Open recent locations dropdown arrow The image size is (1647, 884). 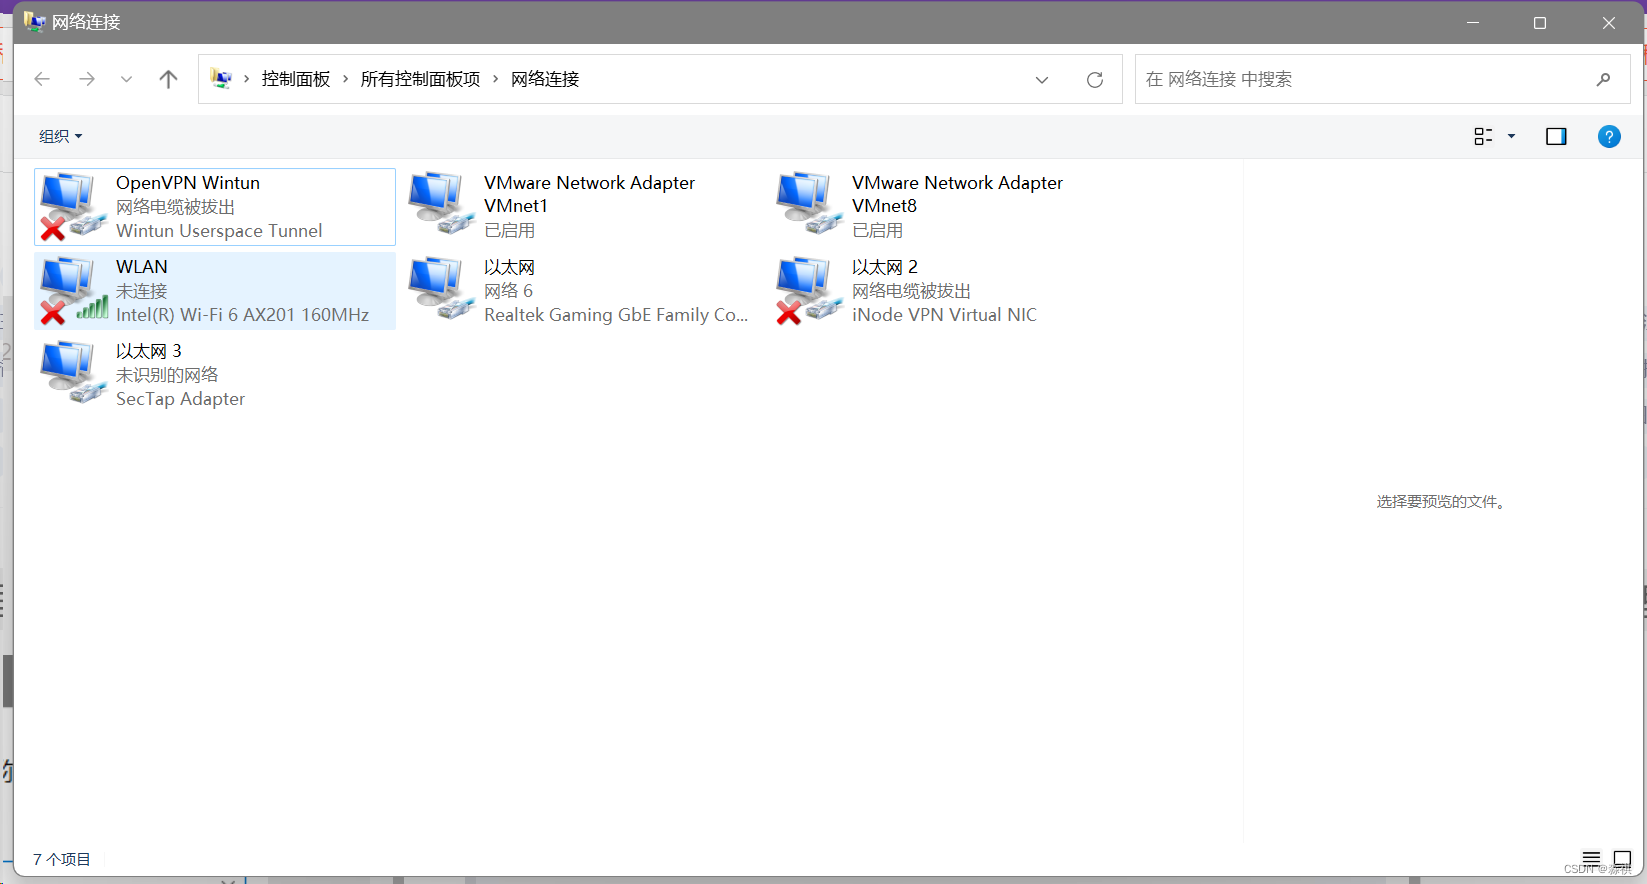126,79
